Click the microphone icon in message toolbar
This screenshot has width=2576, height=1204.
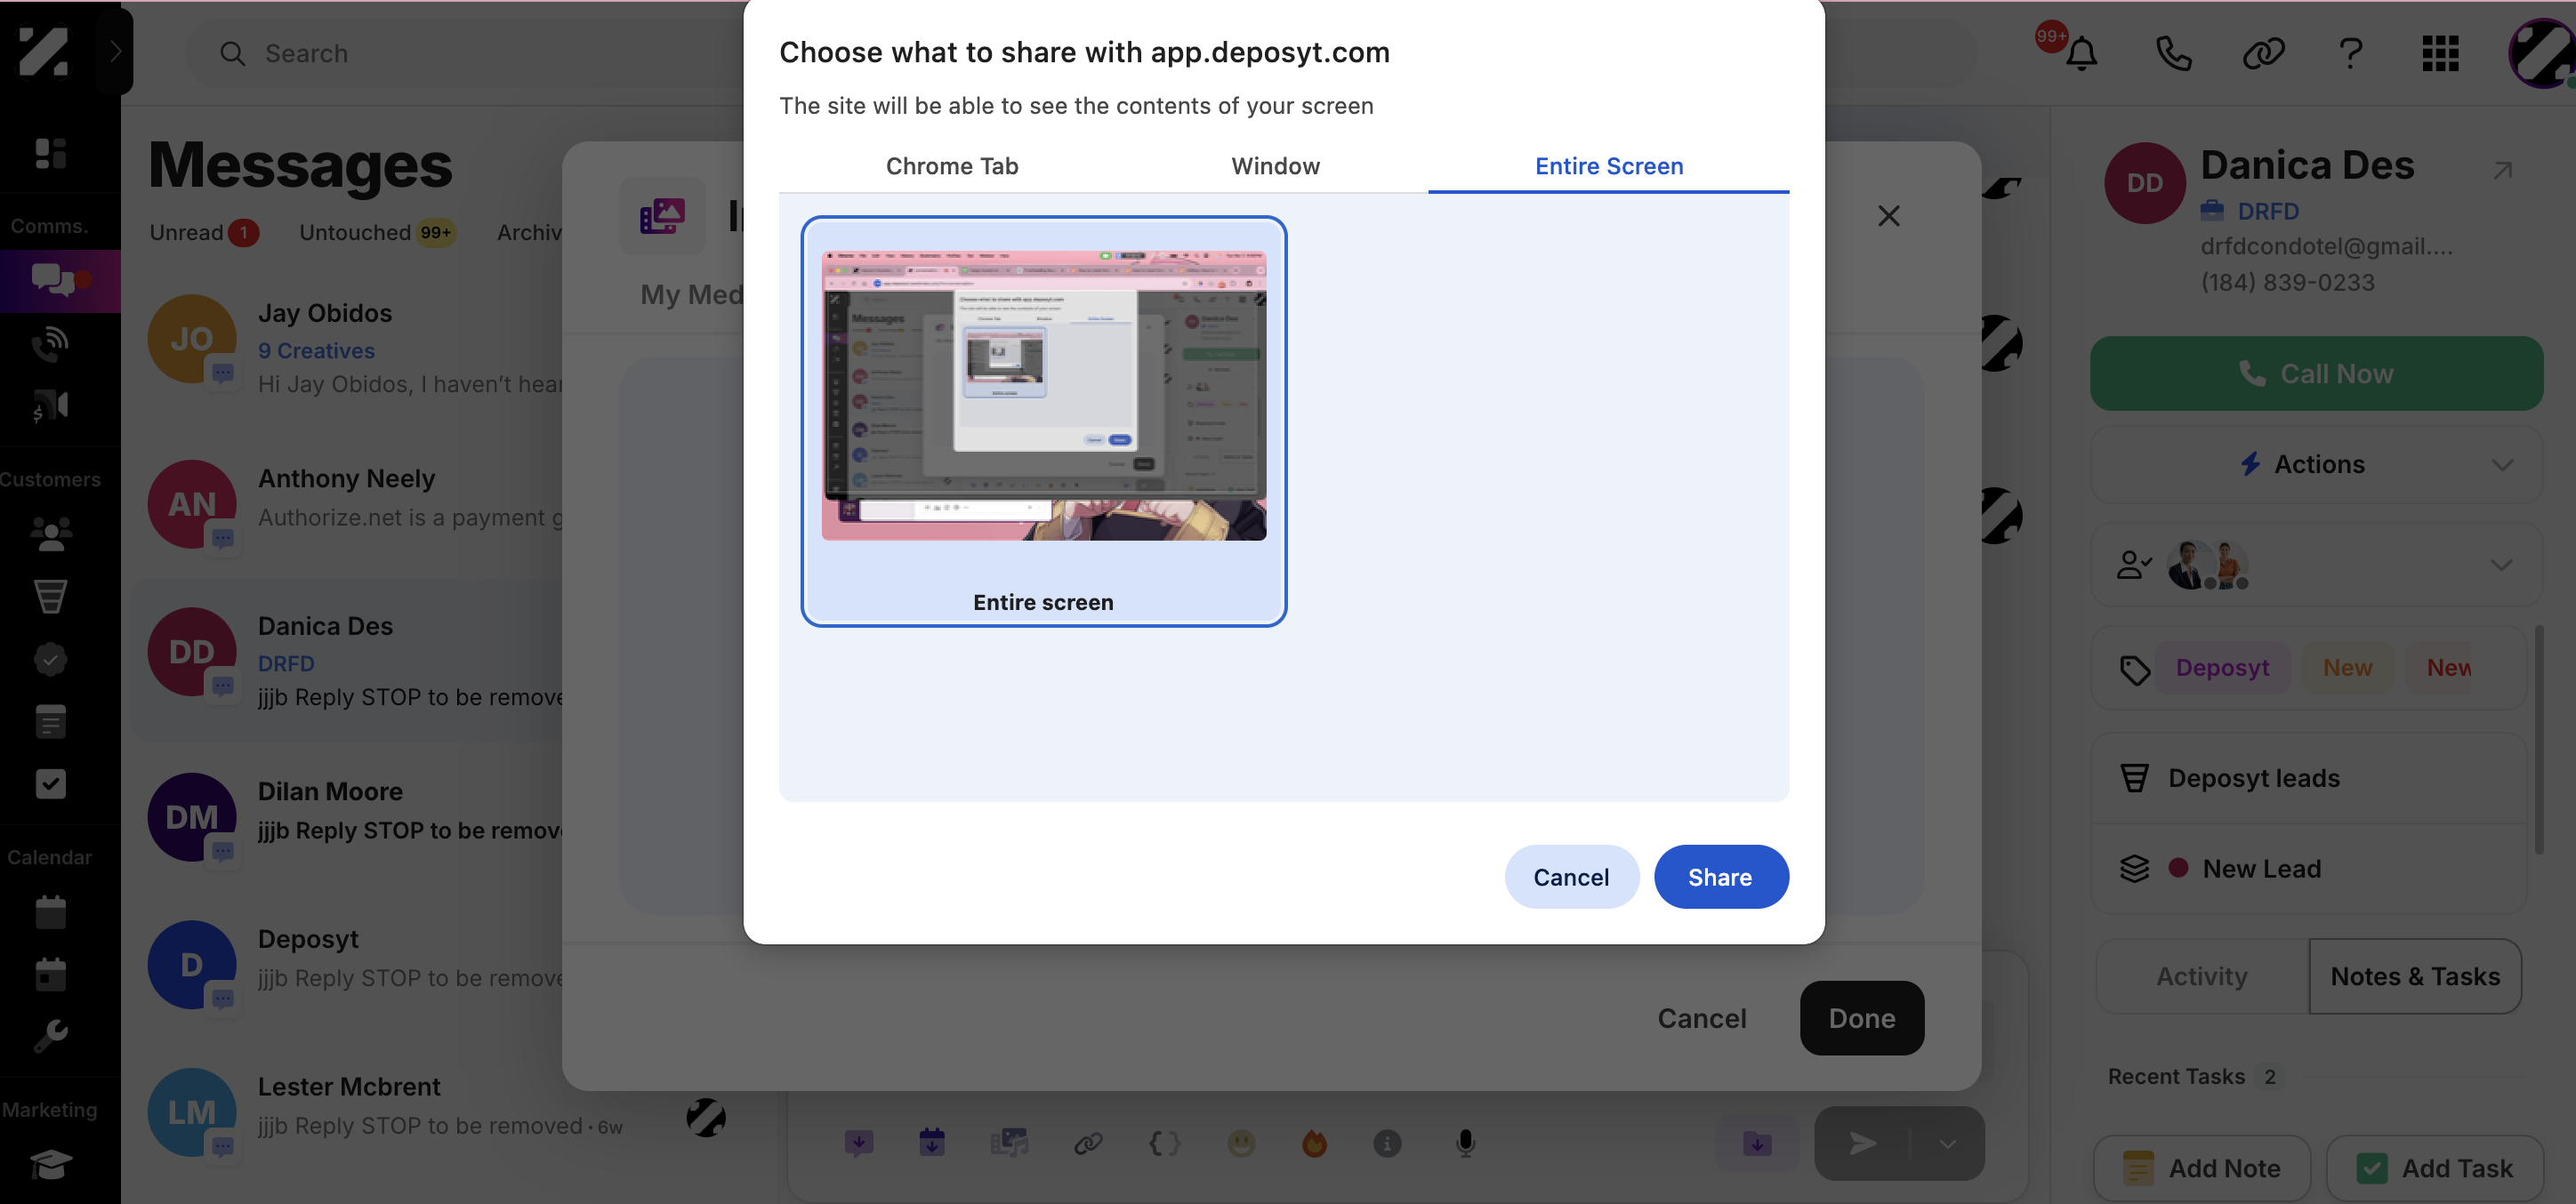click(1465, 1143)
